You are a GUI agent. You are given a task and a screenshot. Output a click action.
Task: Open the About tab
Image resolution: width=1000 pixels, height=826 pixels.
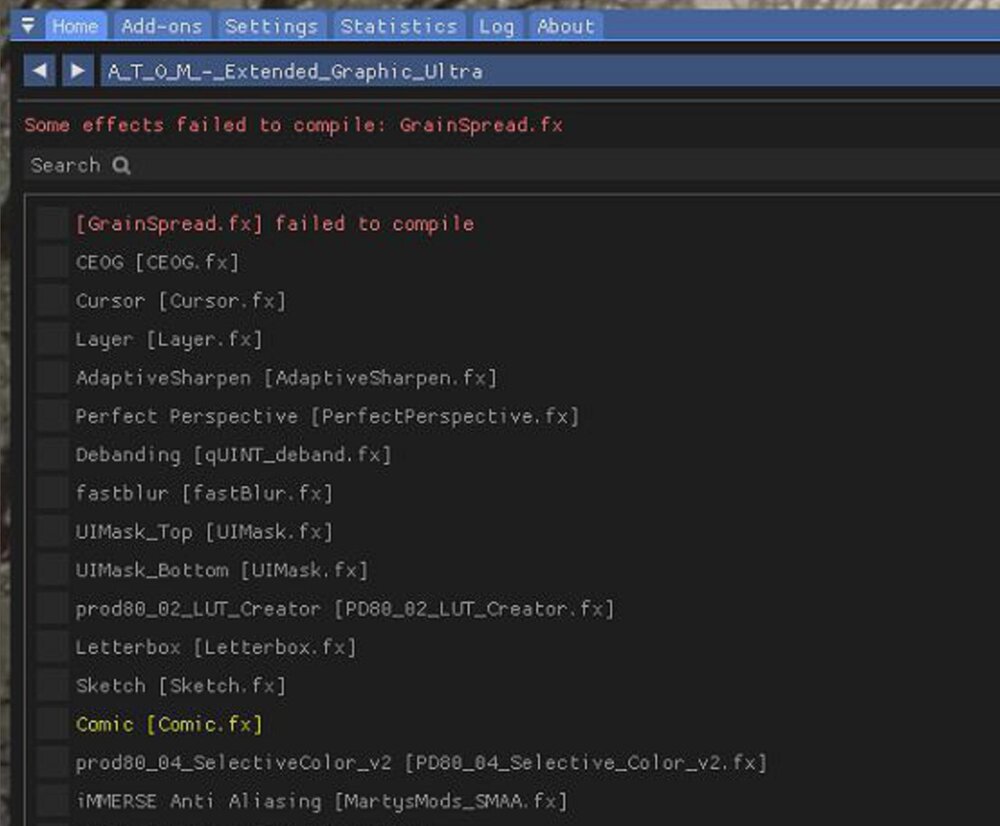point(565,26)
